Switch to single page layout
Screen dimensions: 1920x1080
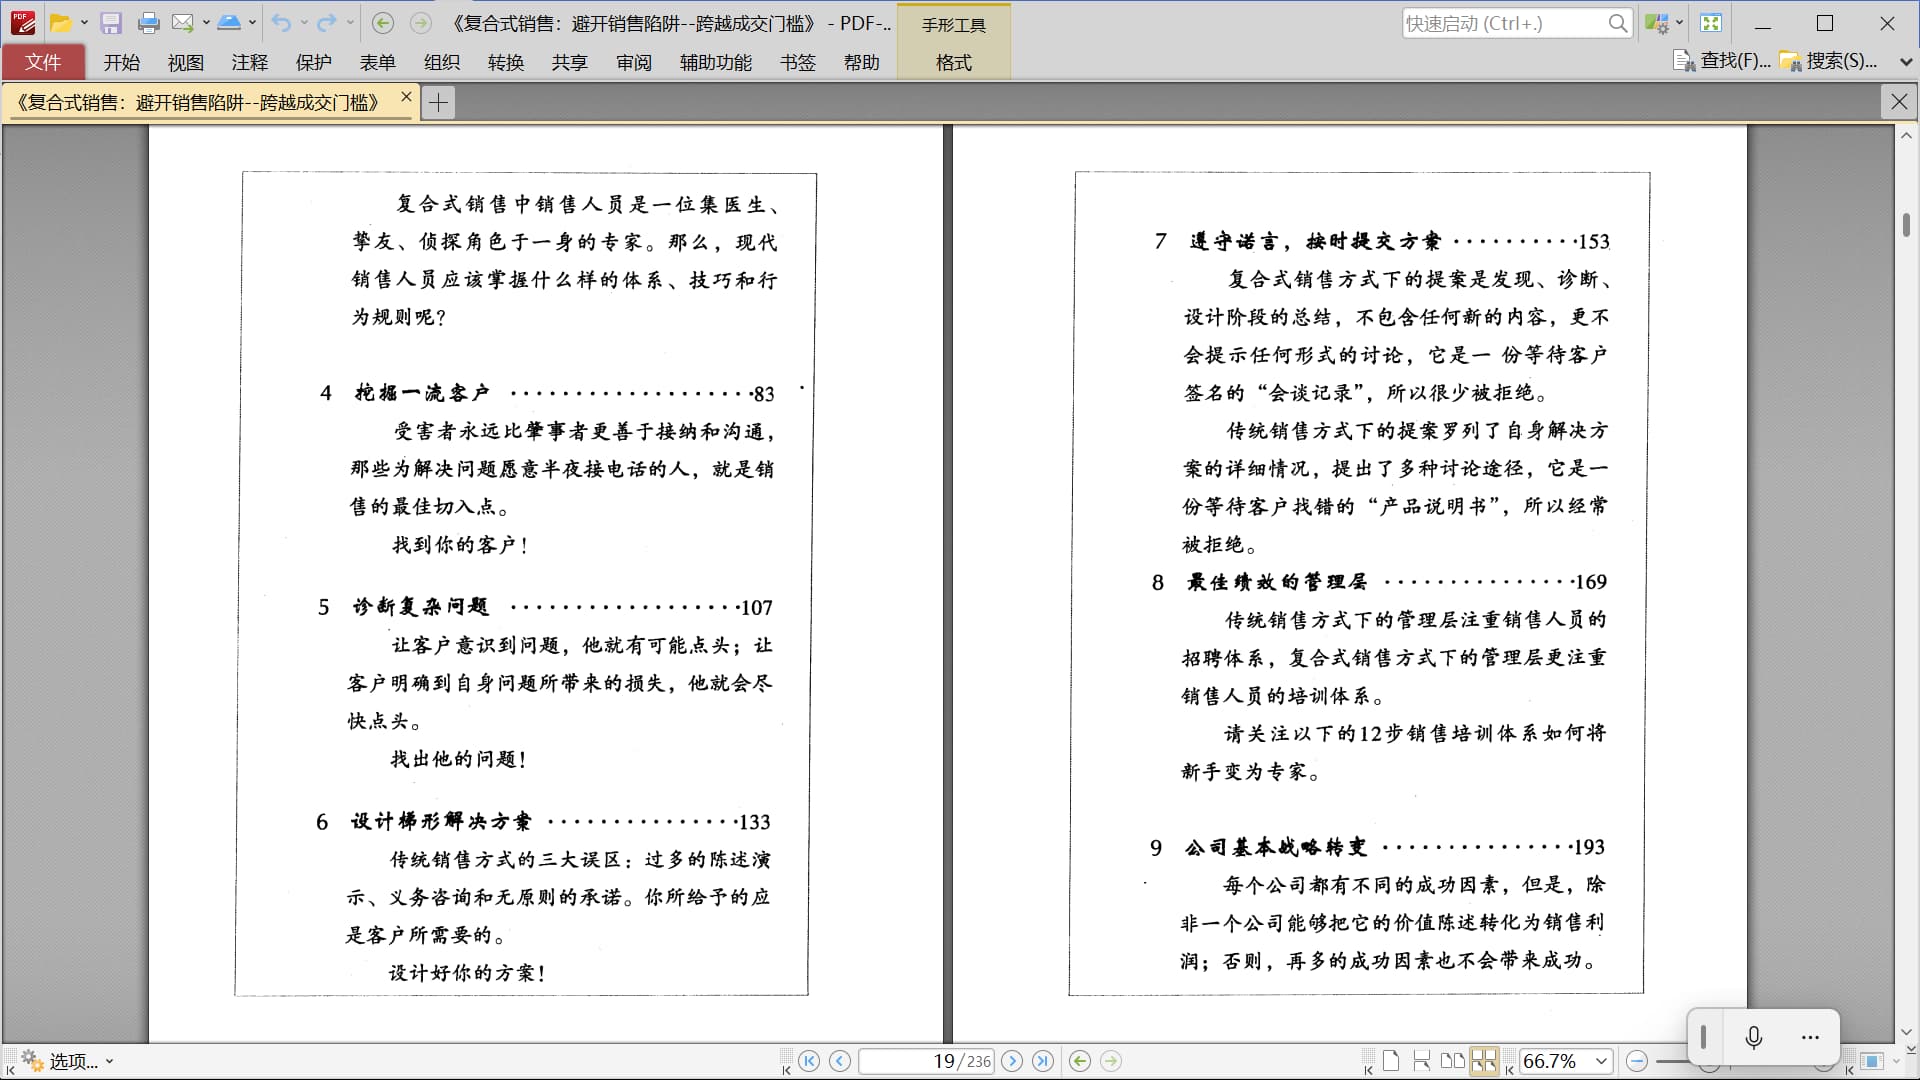1391,1061
